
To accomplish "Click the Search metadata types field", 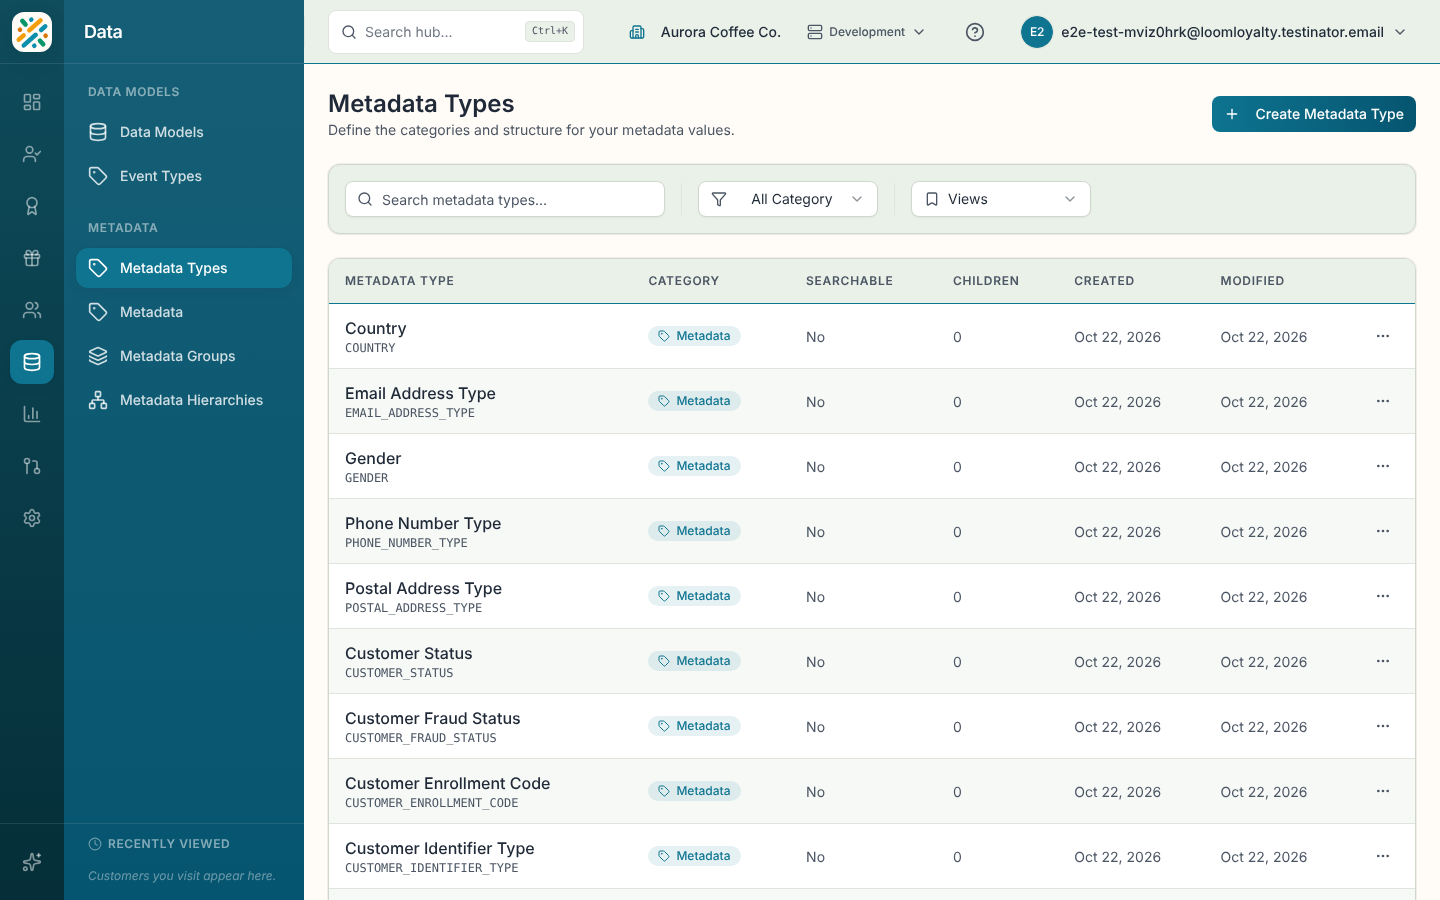I will pyautogui.click(x=505, y=199).
